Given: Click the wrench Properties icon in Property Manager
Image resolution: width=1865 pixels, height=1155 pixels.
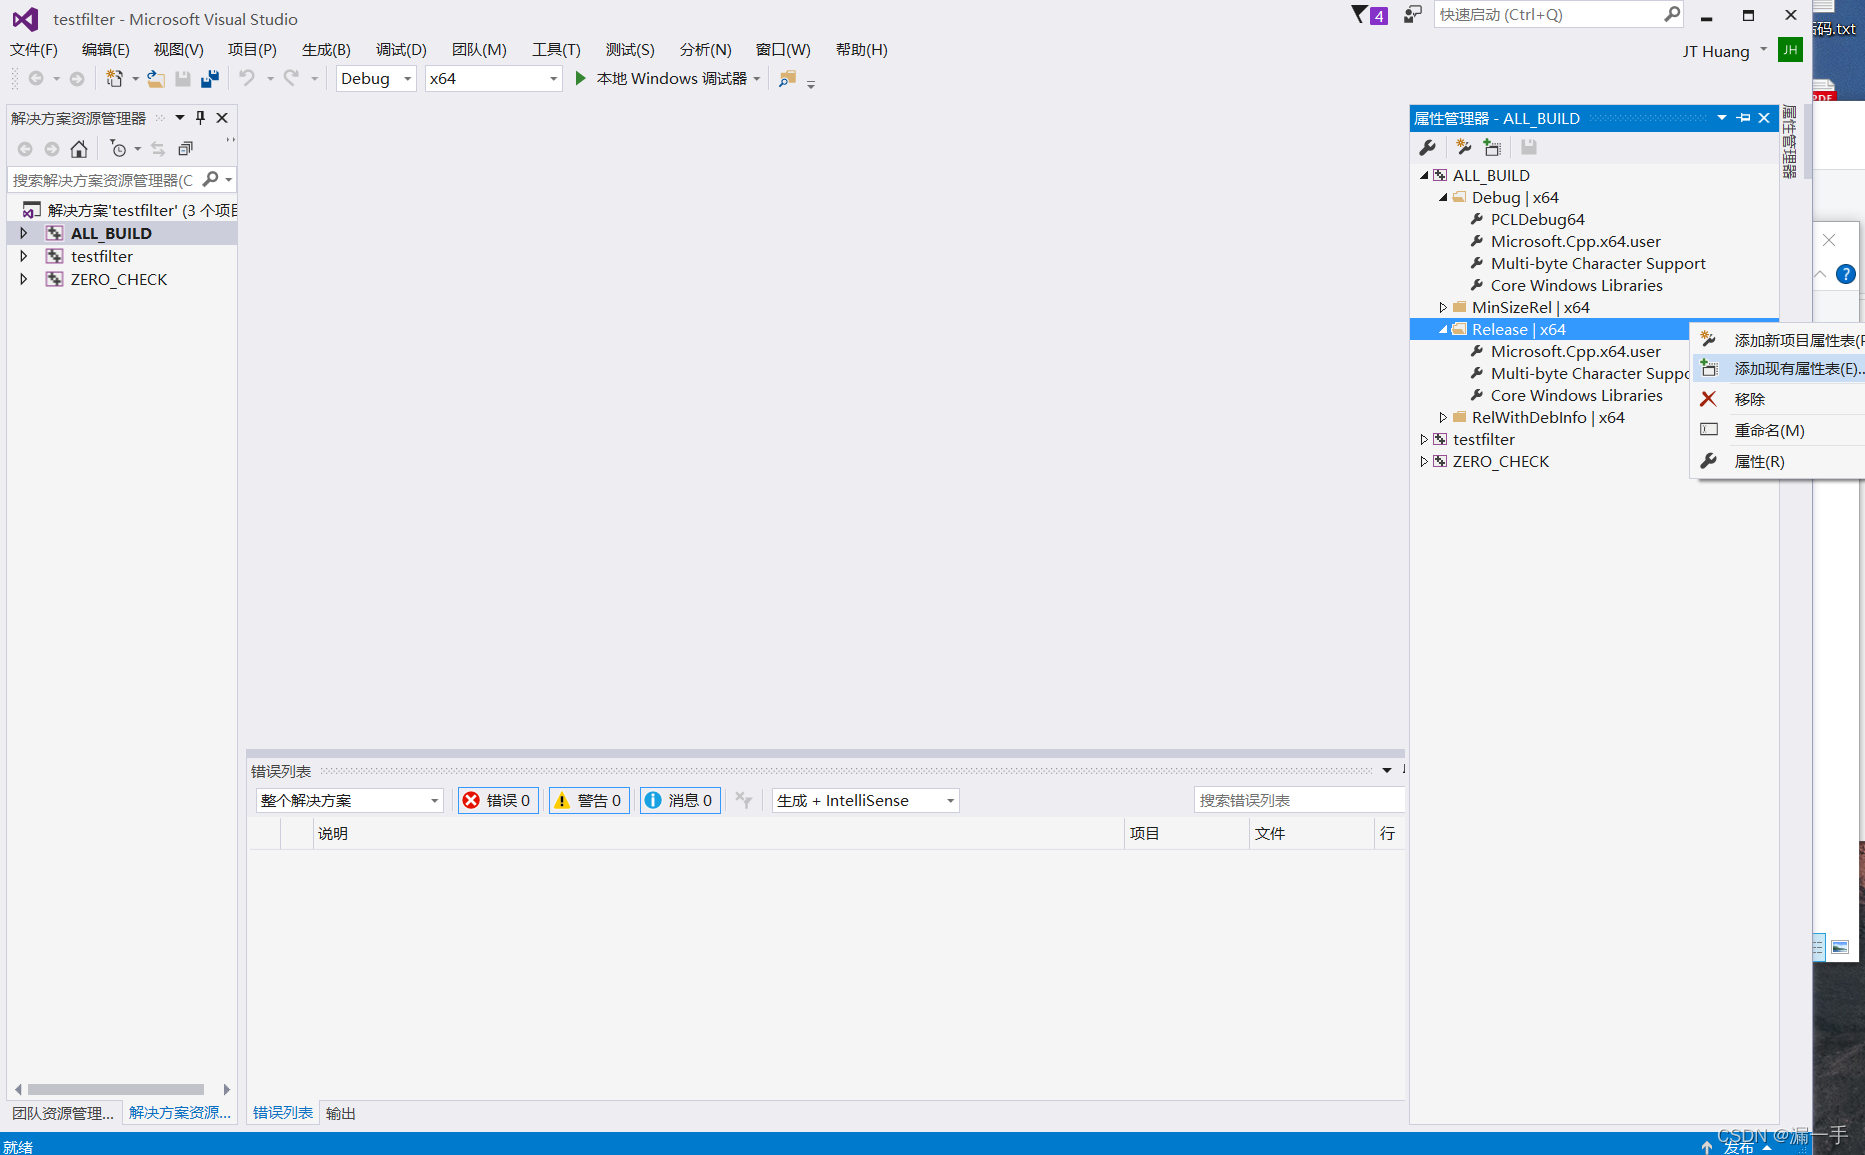Looking at the screenshot, I should tap(1428, 147).
